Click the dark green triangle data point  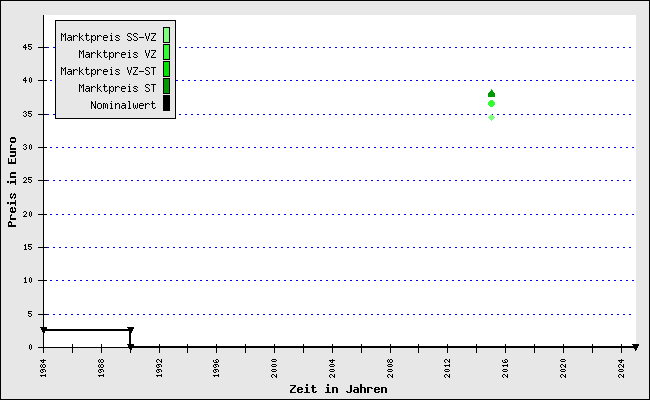tap(491, 94)
